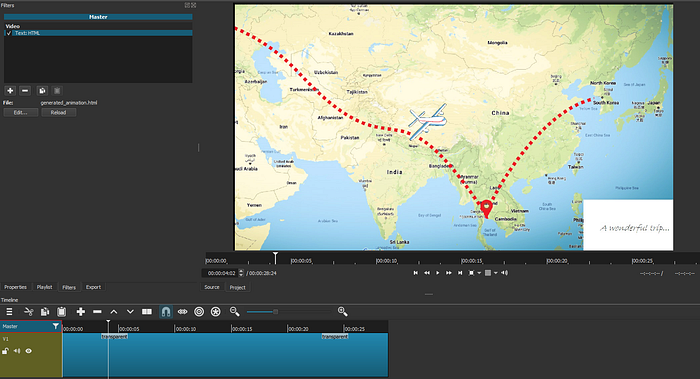Open the timeline hamburger menu
The width and height of the screenshot is (700, 379).
pos(9,312)
